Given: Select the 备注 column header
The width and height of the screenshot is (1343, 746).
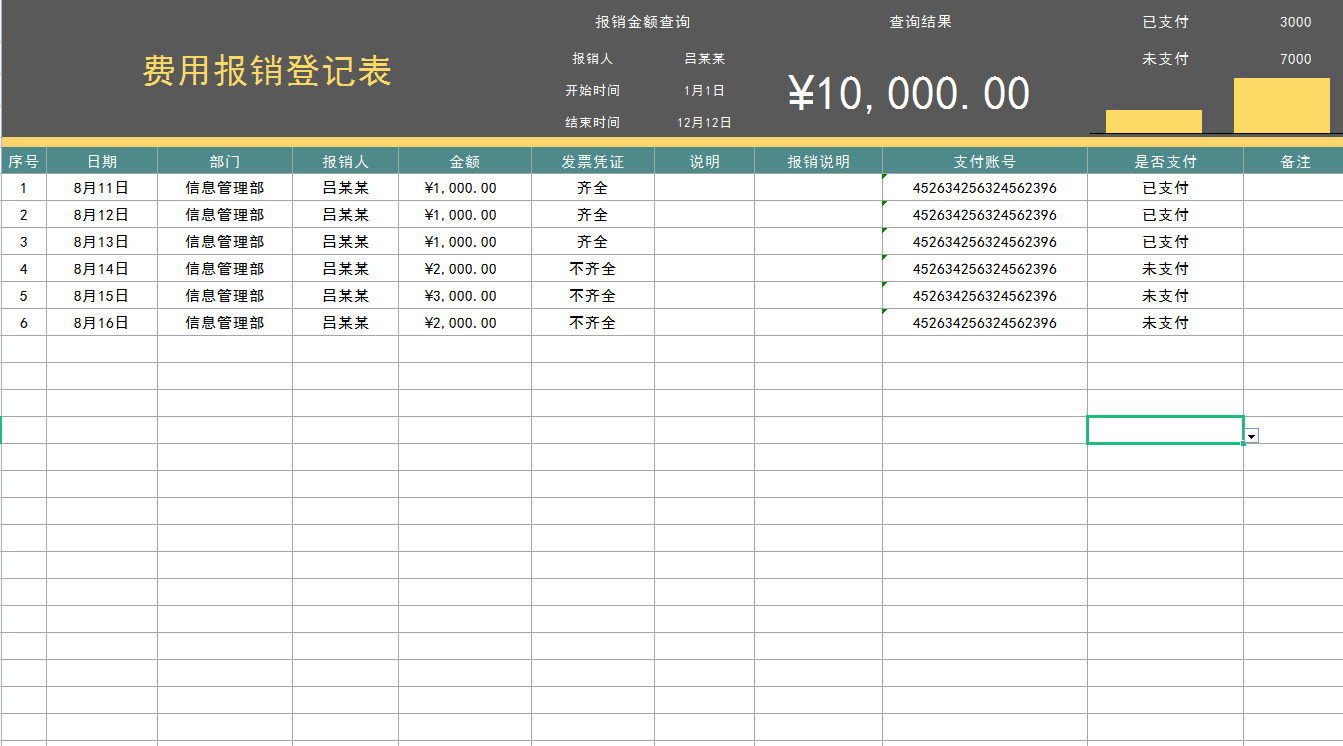Looking at the screenshot, I should click(1293, 159).
